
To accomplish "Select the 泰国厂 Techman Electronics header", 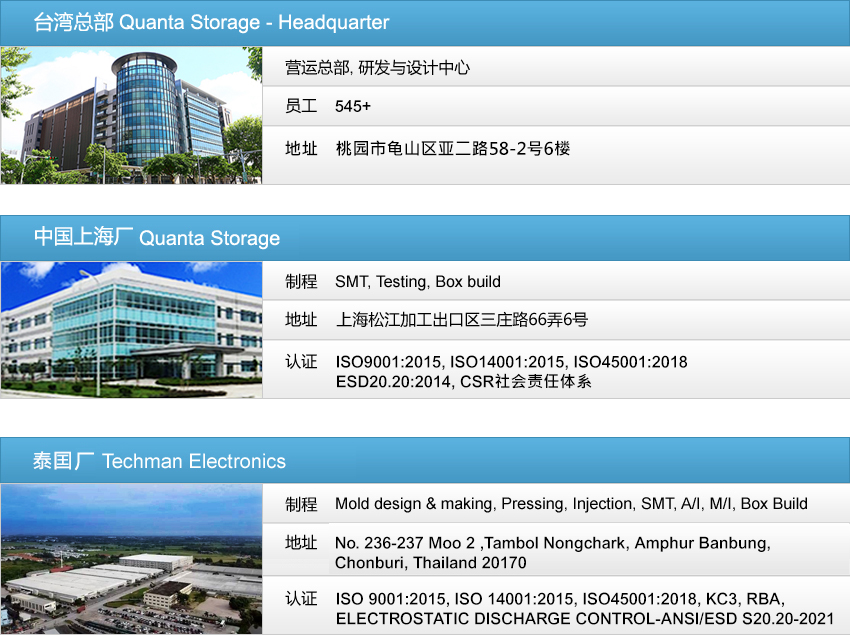I will point(159,461).
